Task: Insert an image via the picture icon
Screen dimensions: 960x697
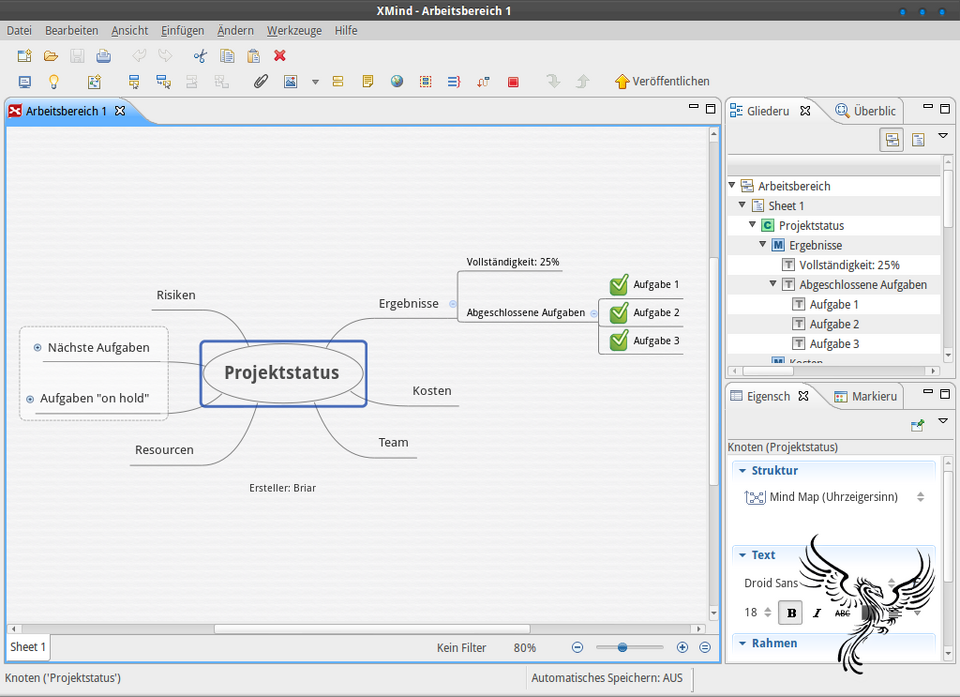Action: pos(291,82)
